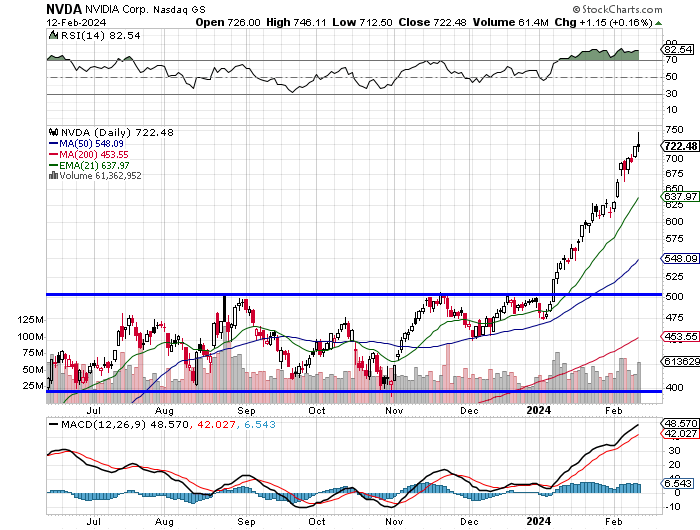Click the 125M label on the volume axis
The image size is (700, 530).
[x=30, y=320]
